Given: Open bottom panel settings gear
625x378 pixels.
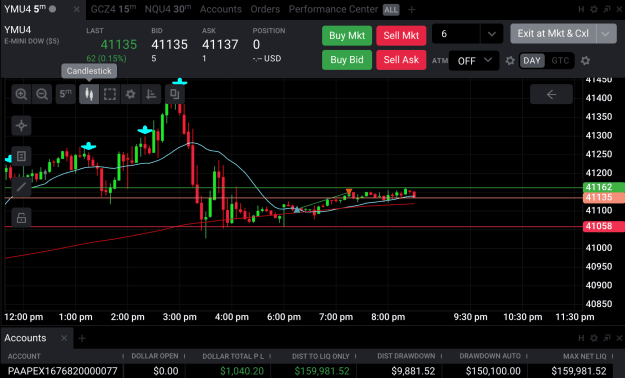Looking at the screenshot, I should (594, 338).
